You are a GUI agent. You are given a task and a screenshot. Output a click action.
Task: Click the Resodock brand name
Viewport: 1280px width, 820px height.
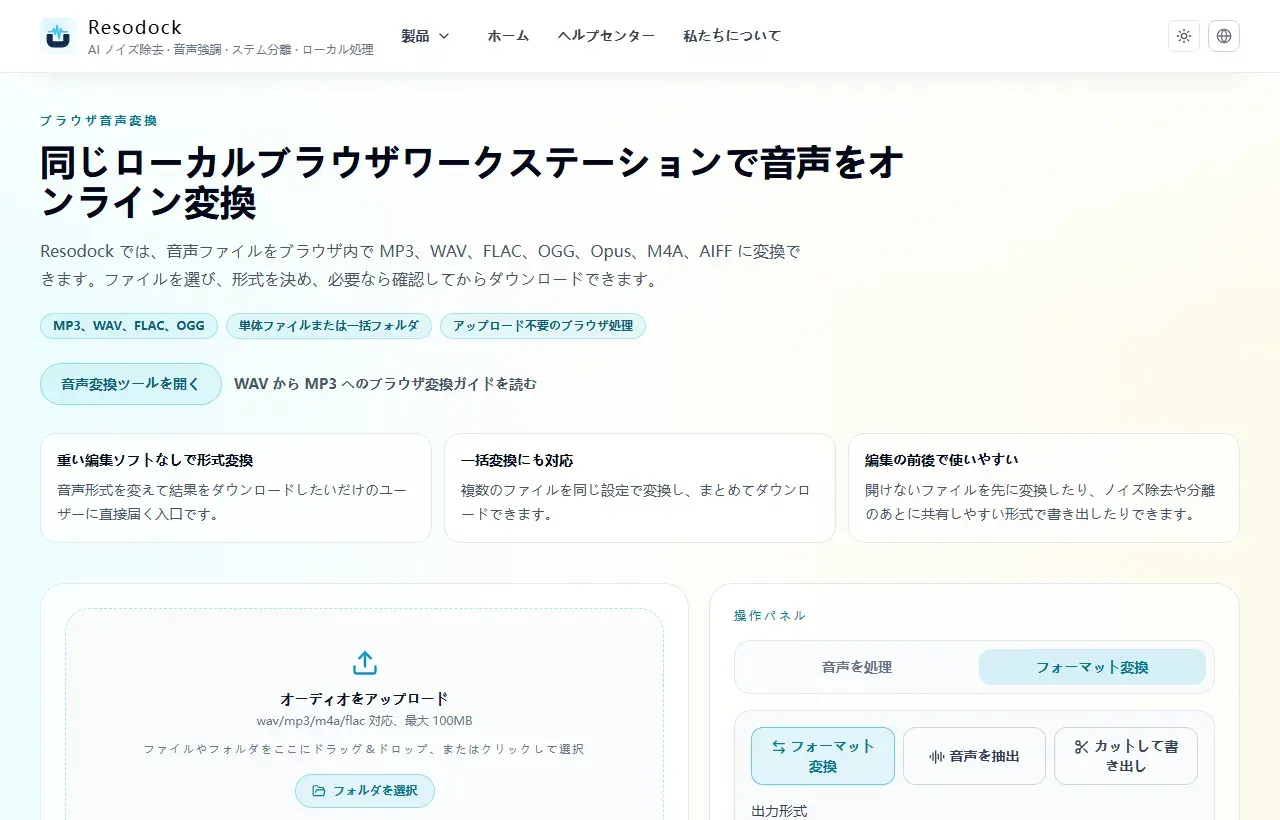click(x=135, y=27)
